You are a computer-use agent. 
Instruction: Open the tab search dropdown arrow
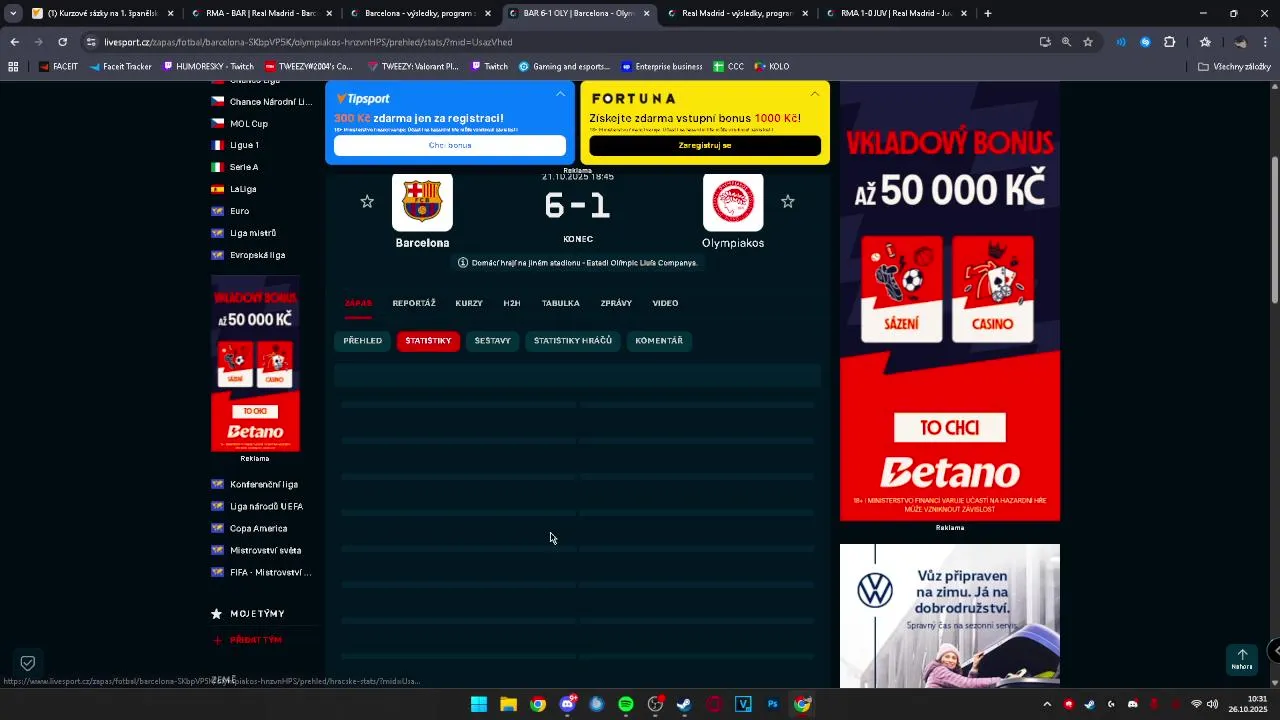tap(13, 14)
